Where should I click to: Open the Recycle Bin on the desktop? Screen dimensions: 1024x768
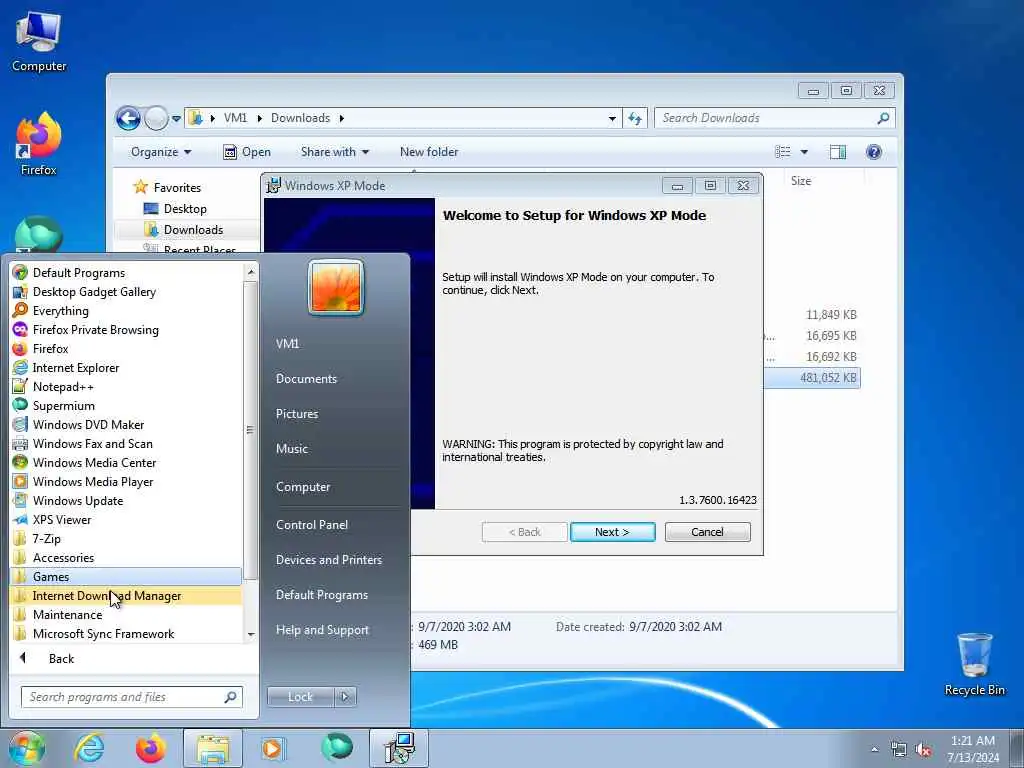point(974,664)
